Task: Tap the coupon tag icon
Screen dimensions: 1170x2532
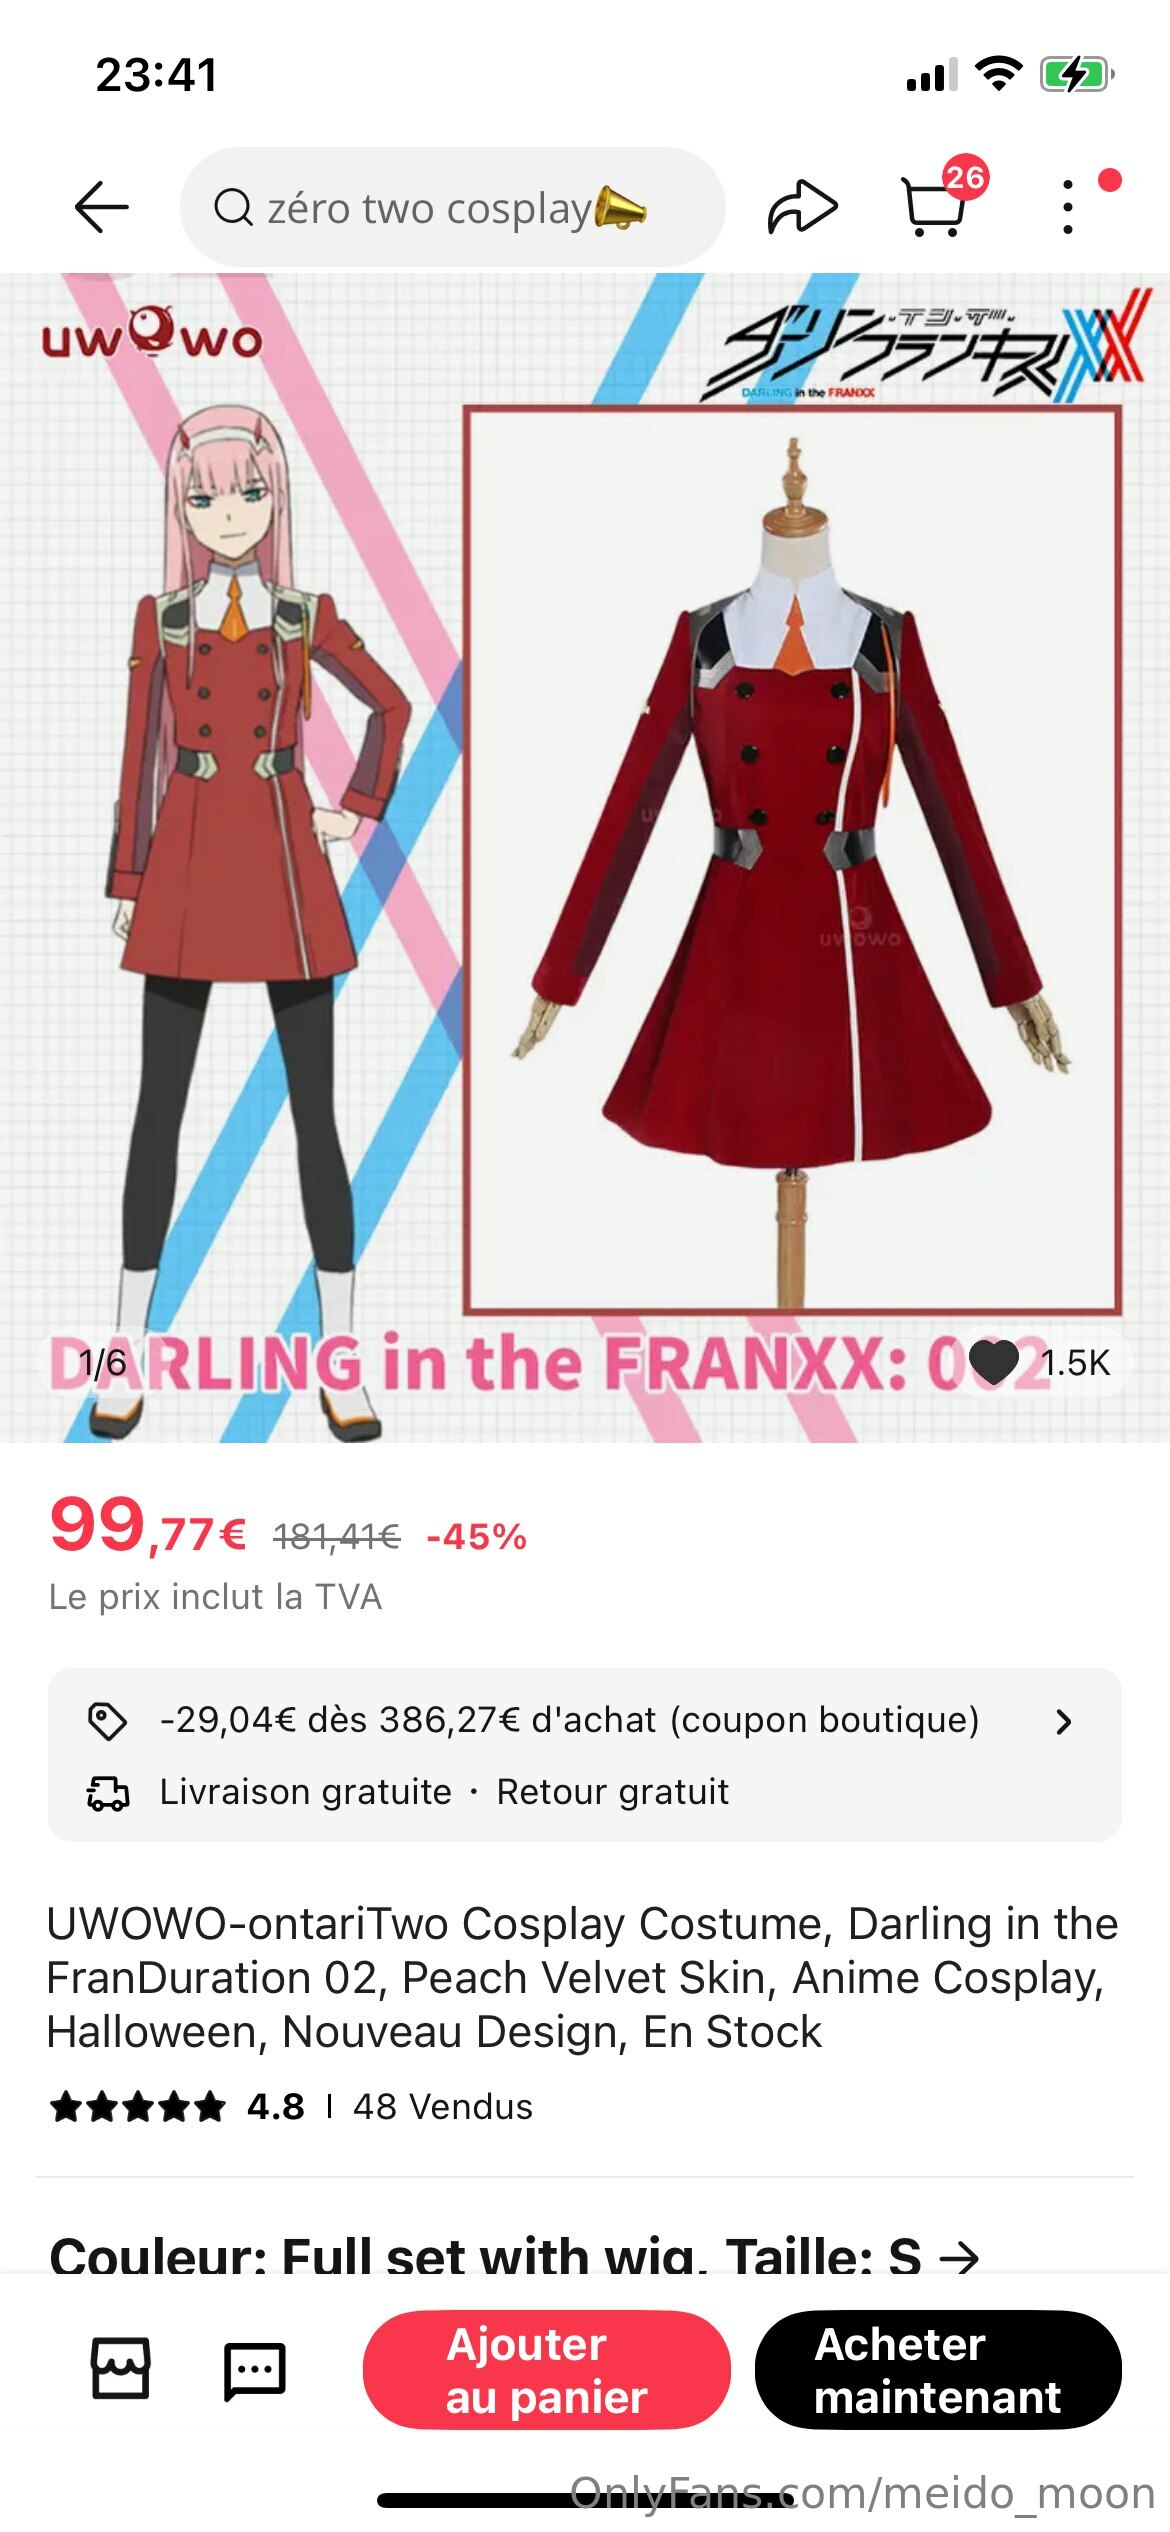Action: pyautogui.click(x=107, y=1721)
